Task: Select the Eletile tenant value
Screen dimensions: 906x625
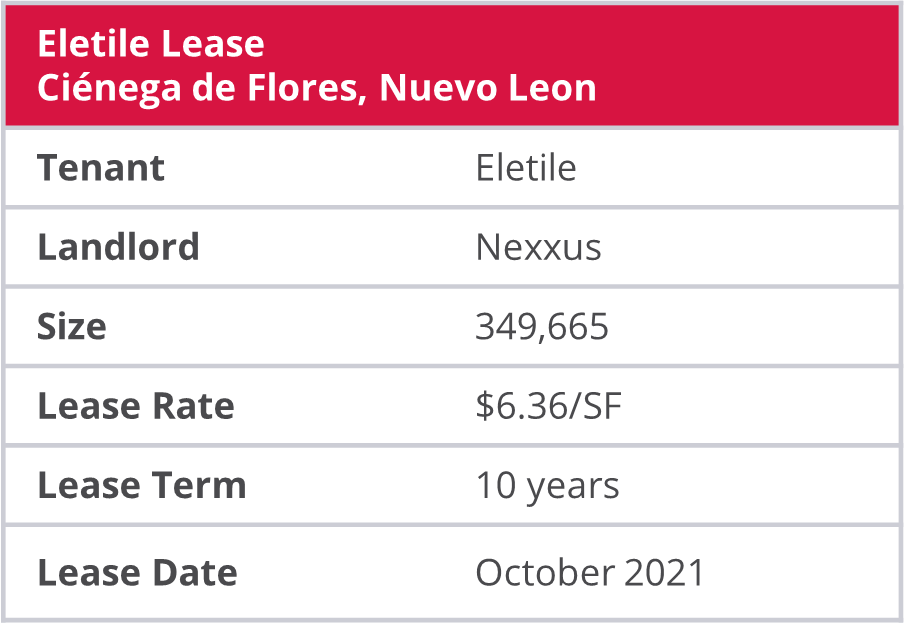Action: click(526, 168)
